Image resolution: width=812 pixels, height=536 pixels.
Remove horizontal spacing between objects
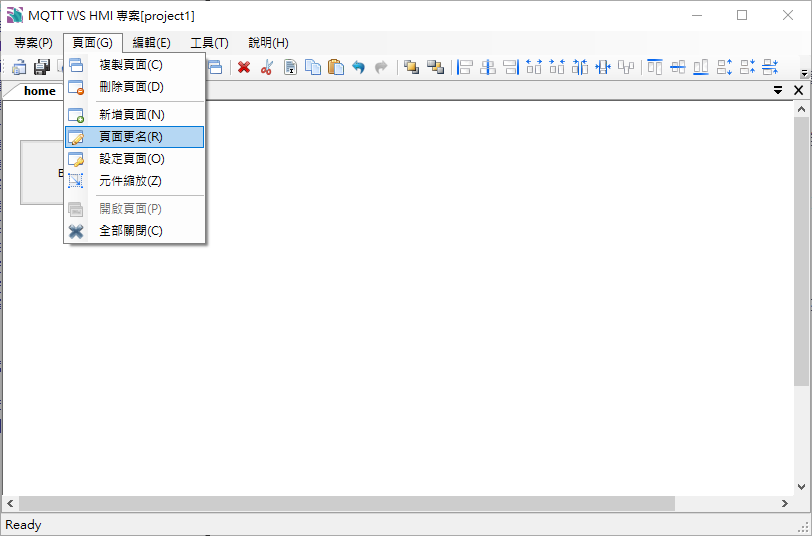(x=580, y=67)
